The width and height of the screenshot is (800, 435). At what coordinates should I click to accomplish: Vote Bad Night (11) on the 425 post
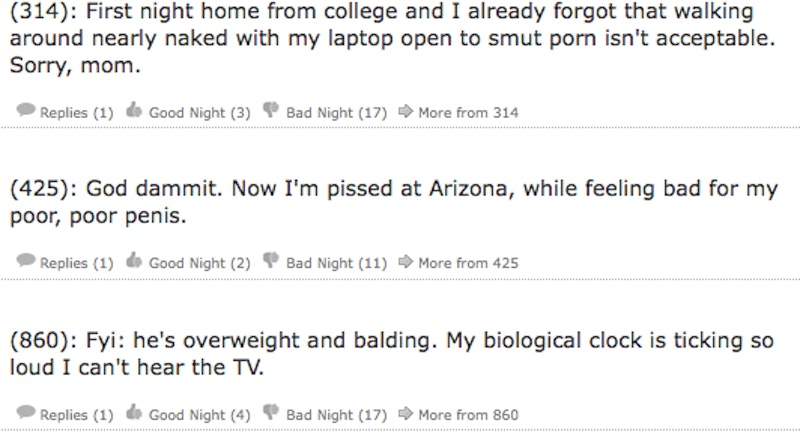click(336, 264)
